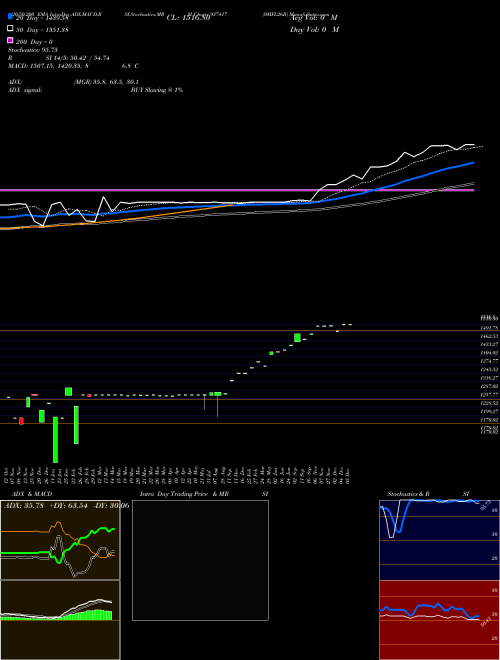Click the 'ADX: 35.78' panel header reading
This screenshot has width=500, height=660.
[x=24, y=505]
